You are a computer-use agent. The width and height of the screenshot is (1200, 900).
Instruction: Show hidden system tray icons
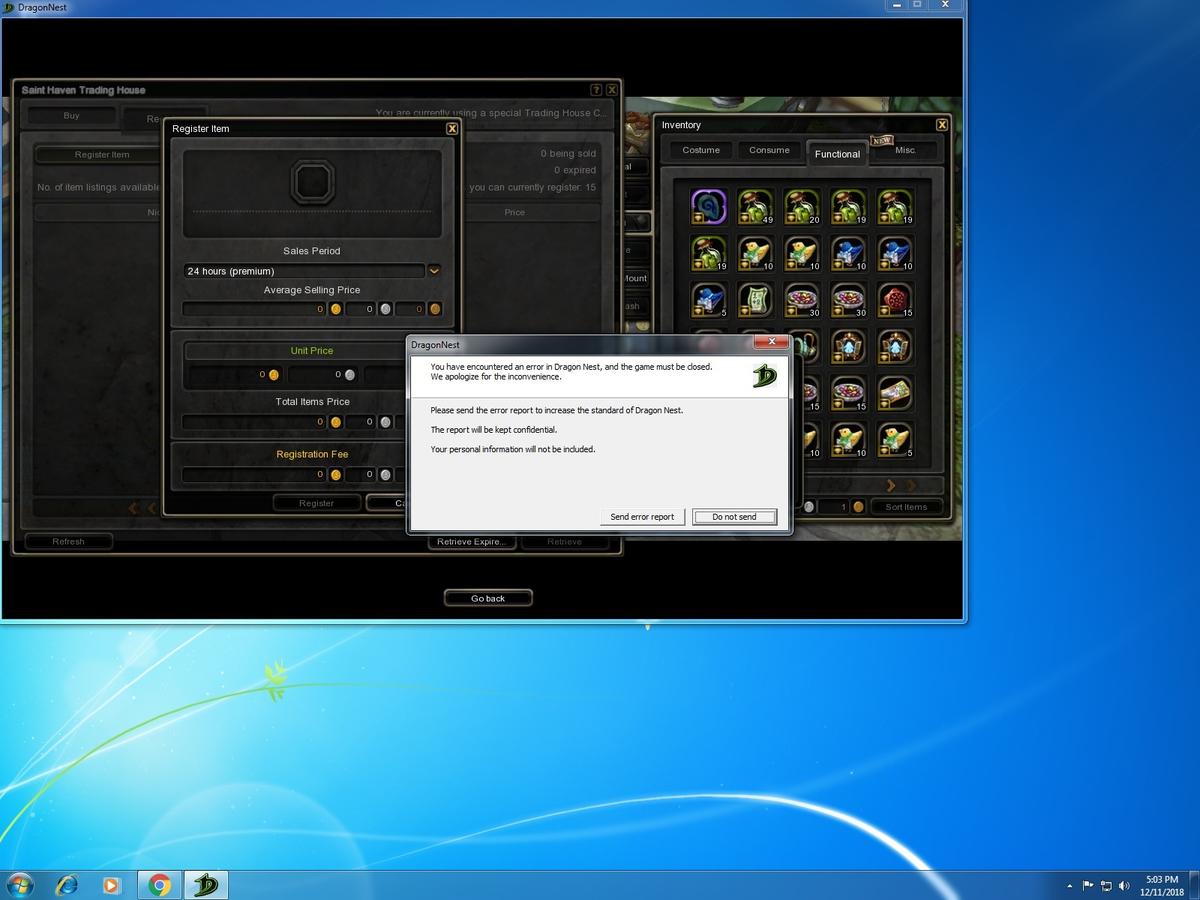(x=1070, y=886)
